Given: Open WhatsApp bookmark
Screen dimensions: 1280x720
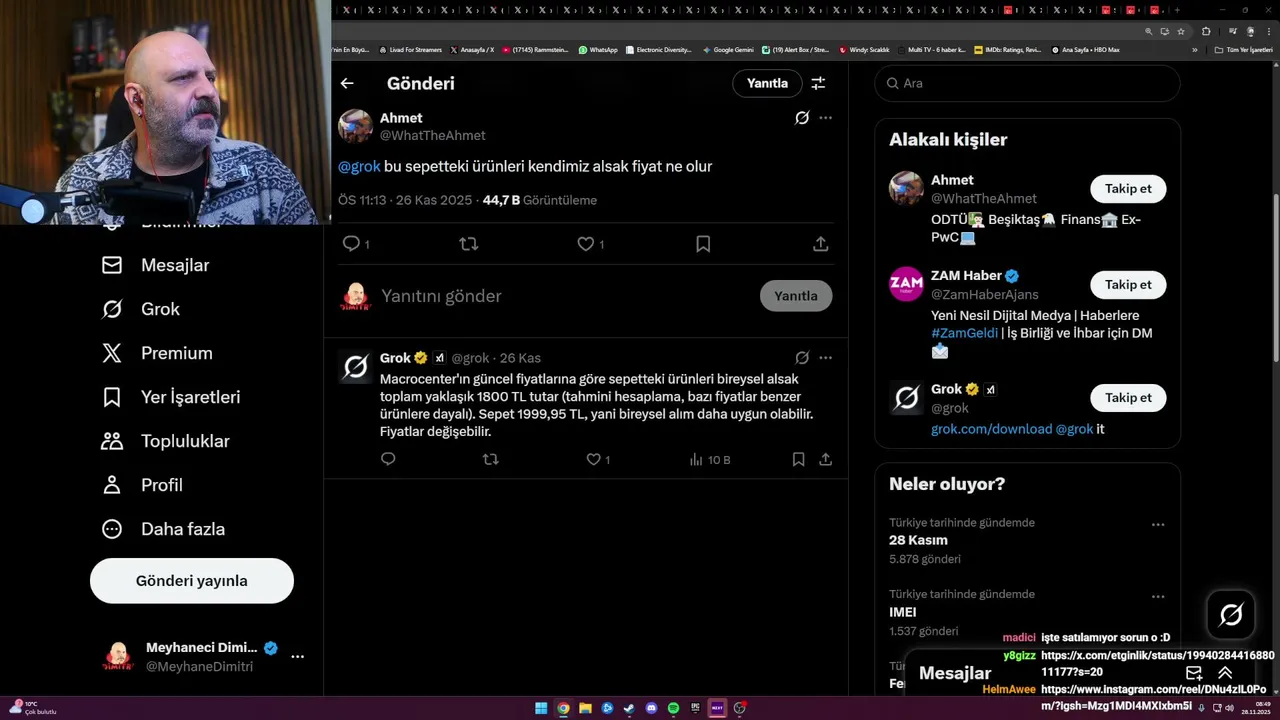Looking at the screenshot, I should tap(598, 49).
